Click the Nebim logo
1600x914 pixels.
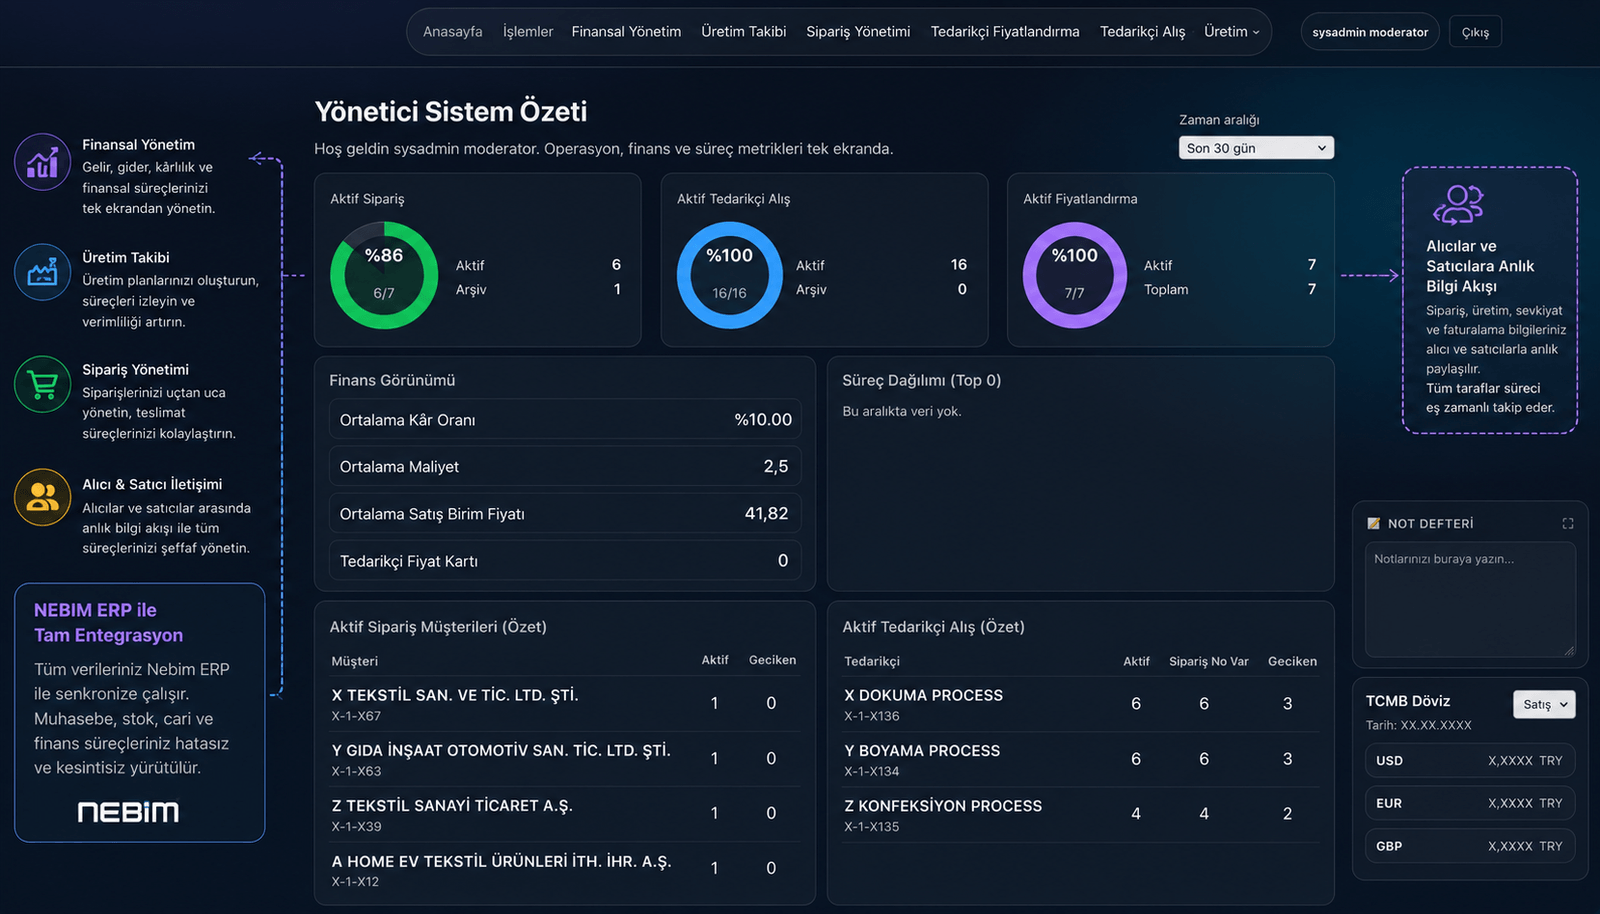pyautogui.click(x=128, y=812)
